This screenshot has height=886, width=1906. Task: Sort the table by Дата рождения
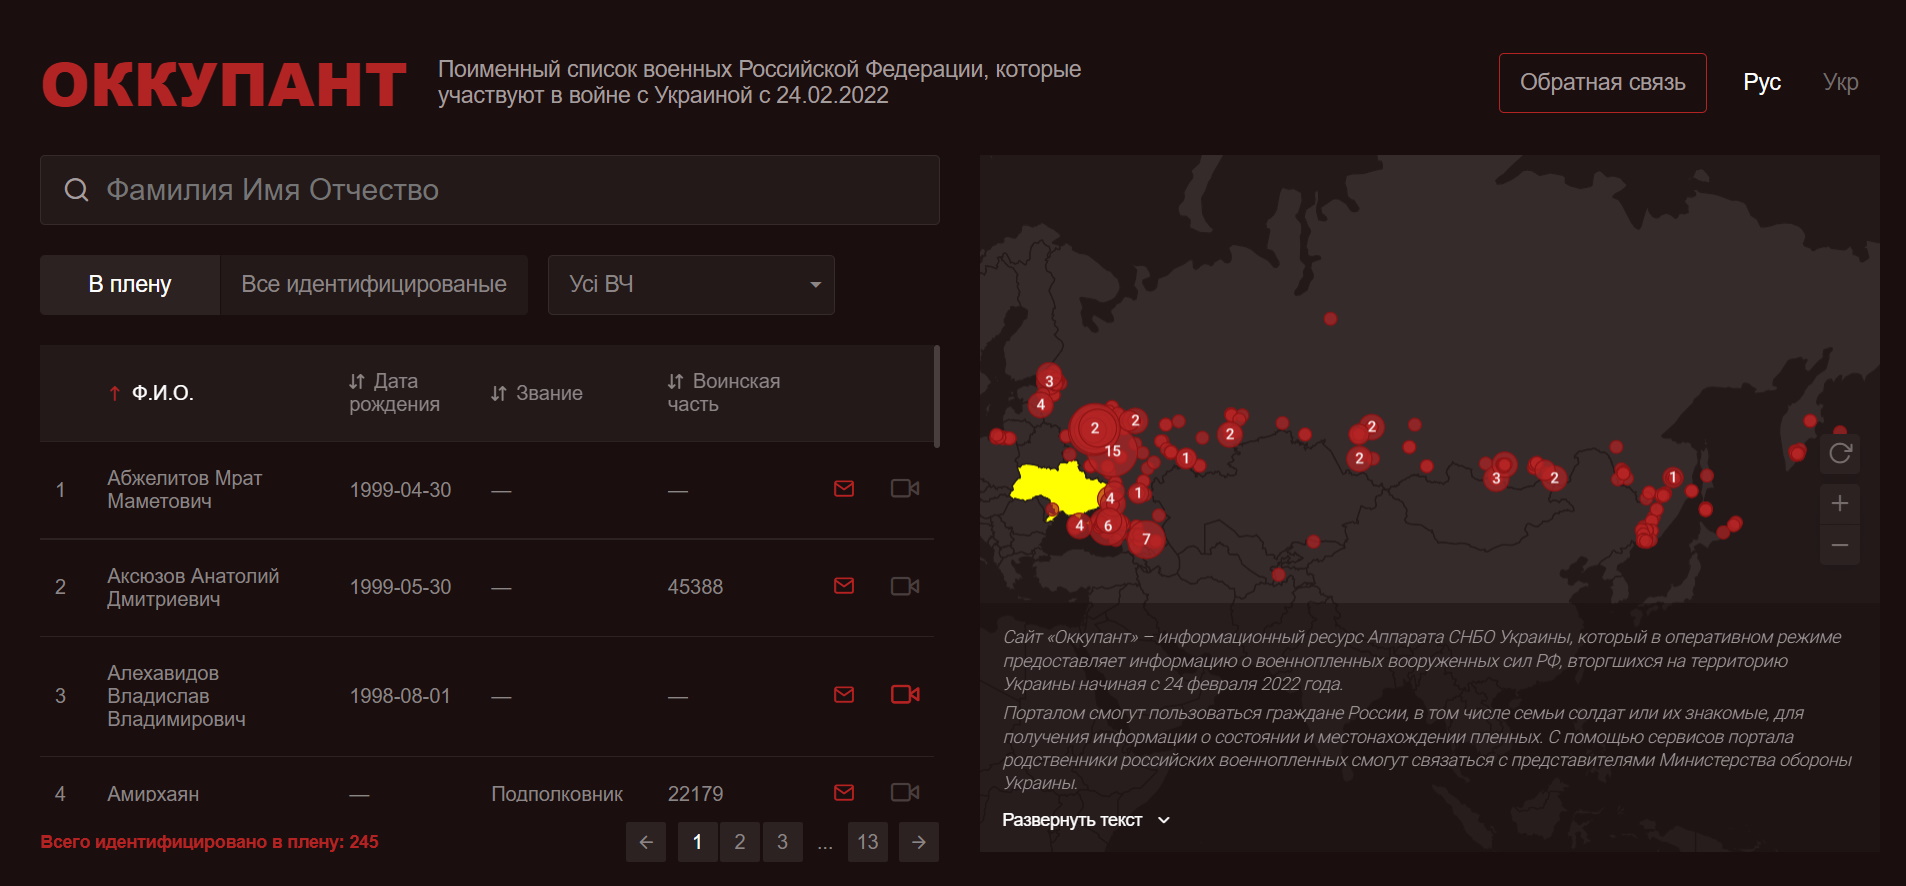coord(394,393)
